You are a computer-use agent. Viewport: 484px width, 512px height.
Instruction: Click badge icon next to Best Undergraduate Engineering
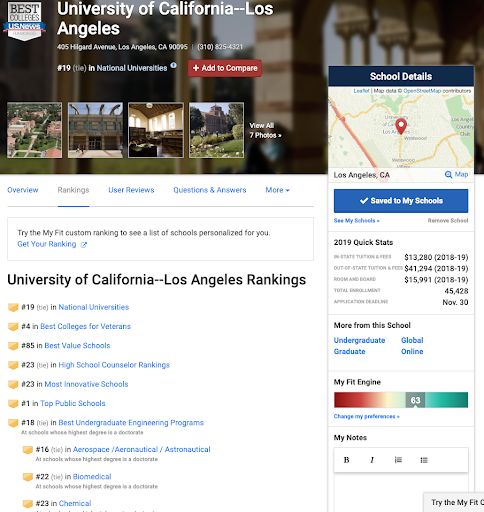click(x=13, y=423)
